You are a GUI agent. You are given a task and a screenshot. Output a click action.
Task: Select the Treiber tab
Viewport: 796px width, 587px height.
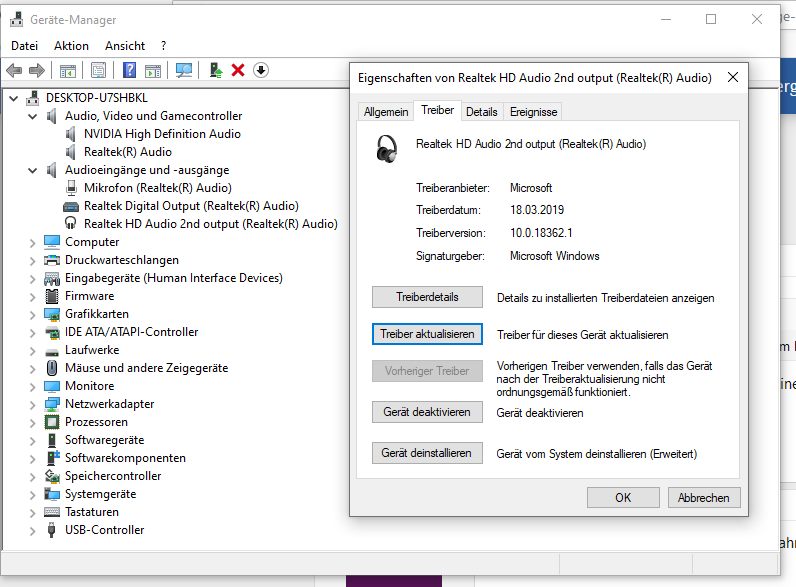pyautogui.click(x=438, y=110)
